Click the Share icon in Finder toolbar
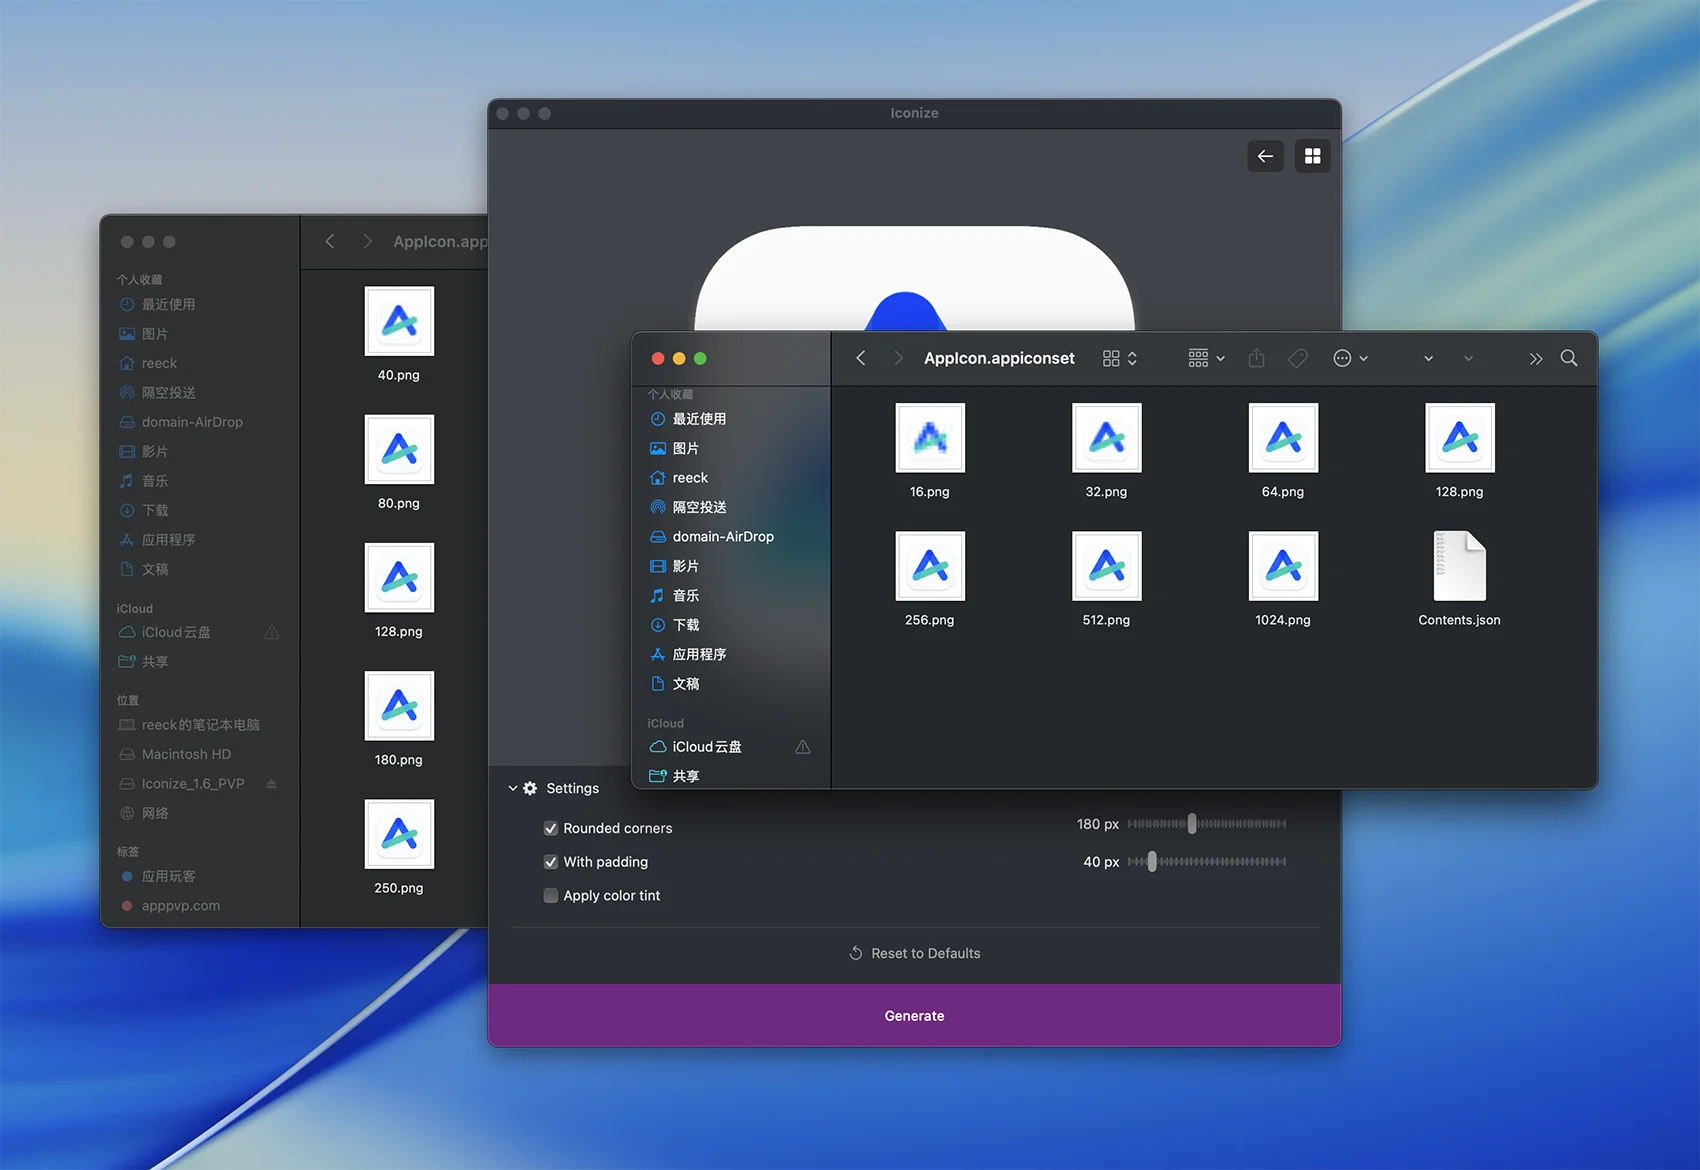Screen dimensions: 1700x1170 click(x=1256, y=358)
